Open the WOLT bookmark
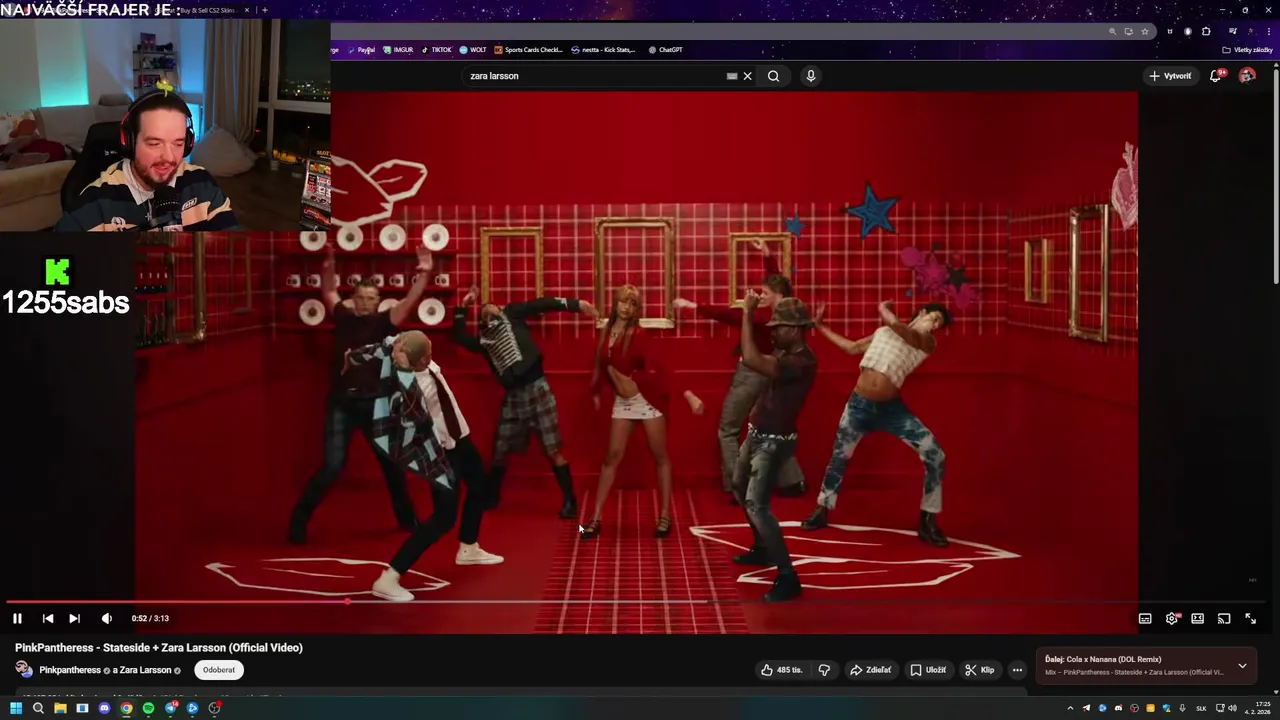The image size is (1280, 720). [473, 50]
